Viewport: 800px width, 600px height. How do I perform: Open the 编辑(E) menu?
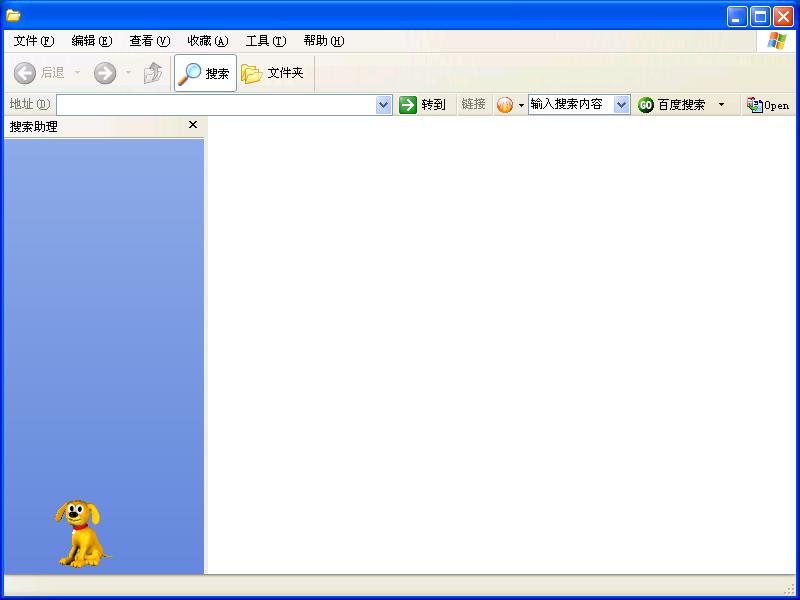[91, 41]
